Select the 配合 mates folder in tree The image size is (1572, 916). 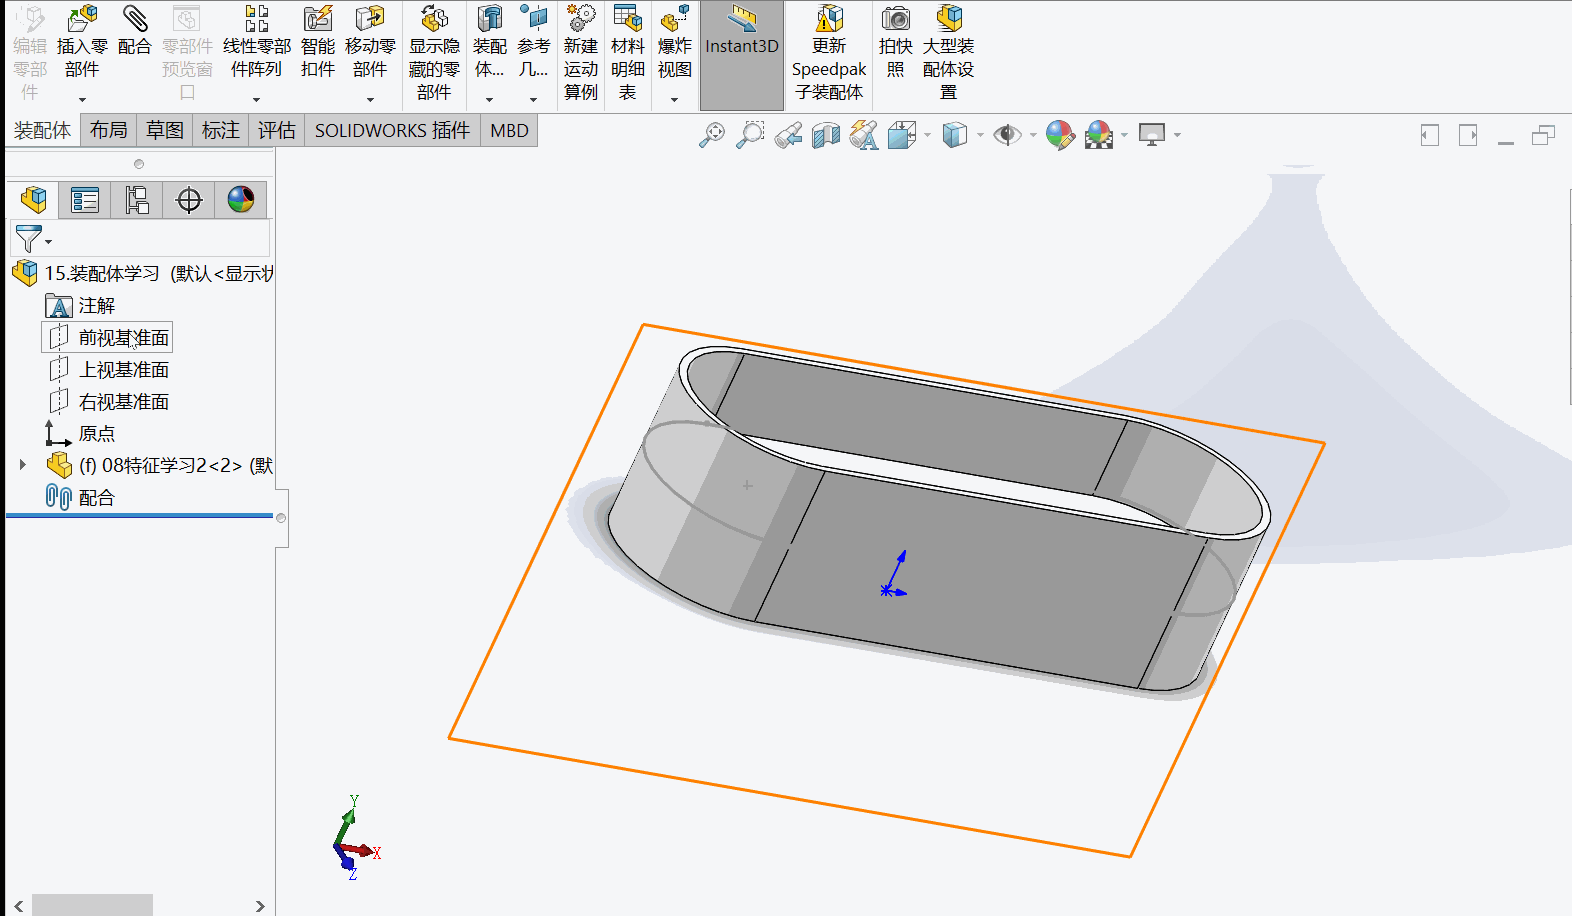(x=81, y=498)
